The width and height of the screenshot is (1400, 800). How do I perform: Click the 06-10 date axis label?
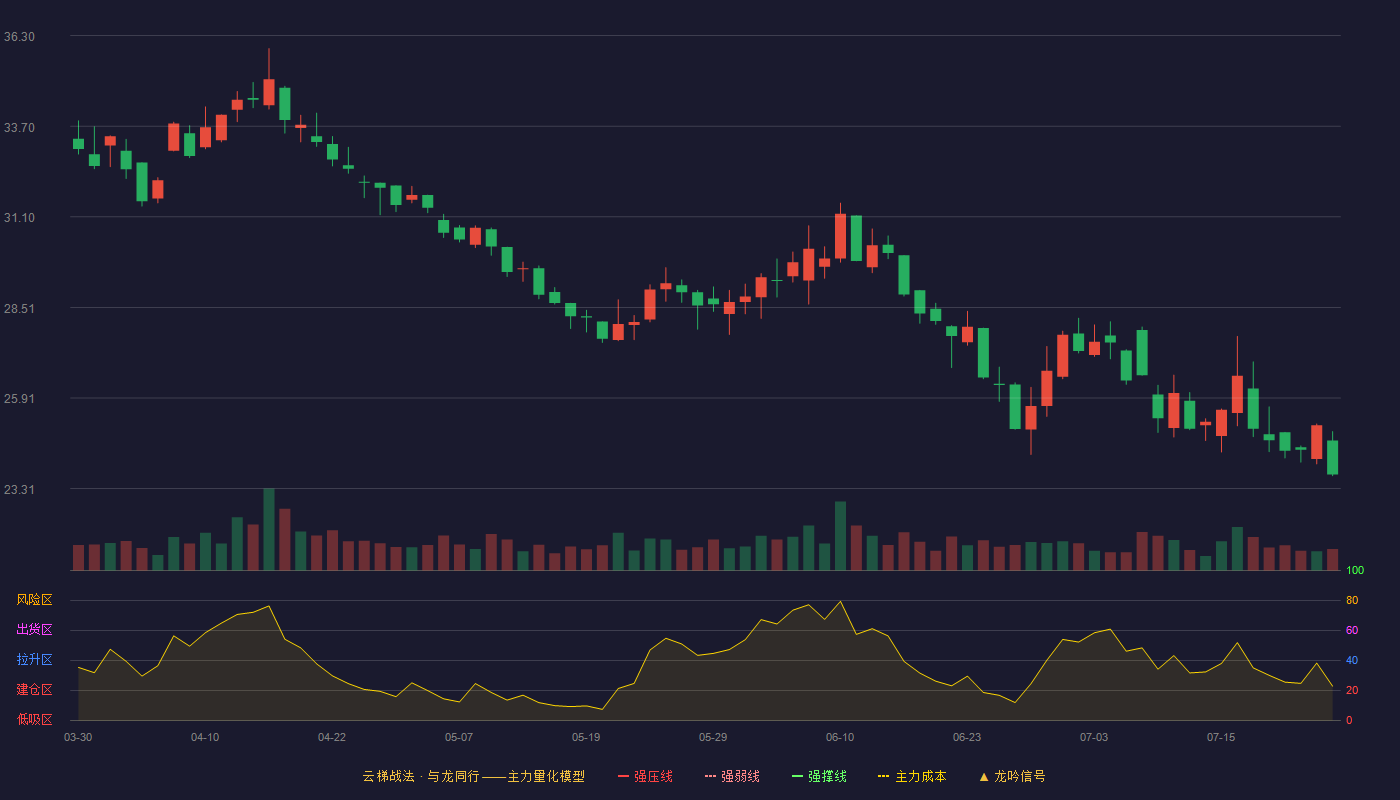[840, 737]
